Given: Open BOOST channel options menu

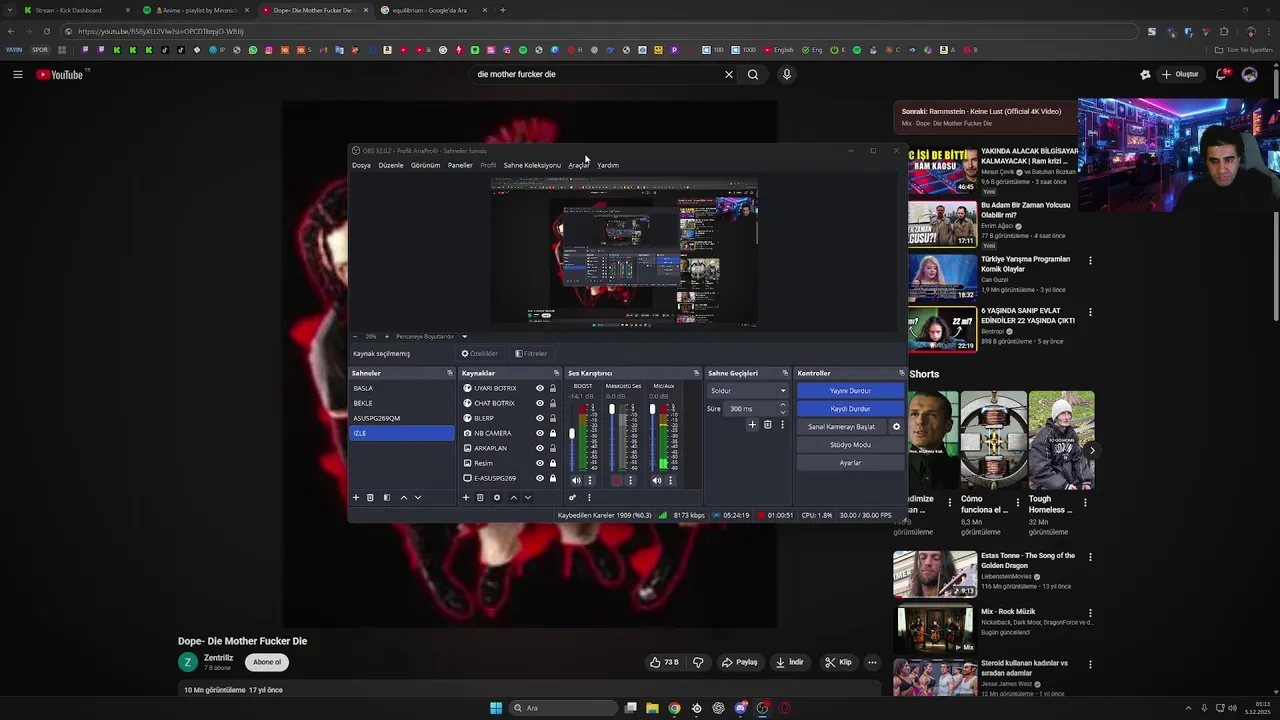Looking at the screenshot, I should click(x=590, y=481).
